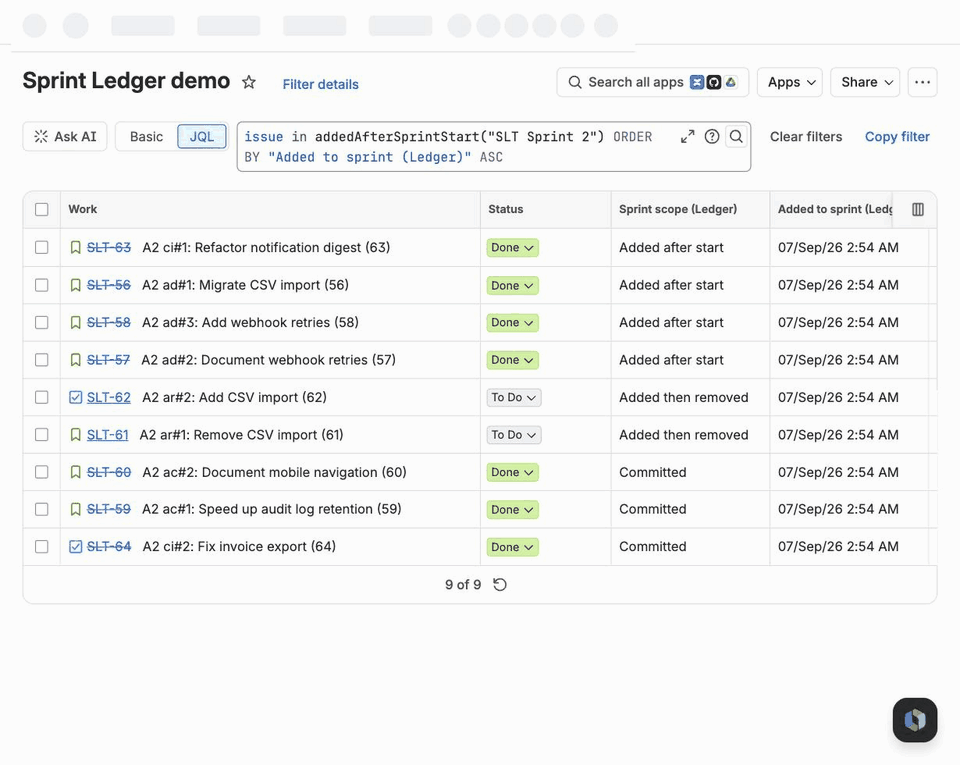
Task: Run search with the magnifier button
Action: (736, 136)
